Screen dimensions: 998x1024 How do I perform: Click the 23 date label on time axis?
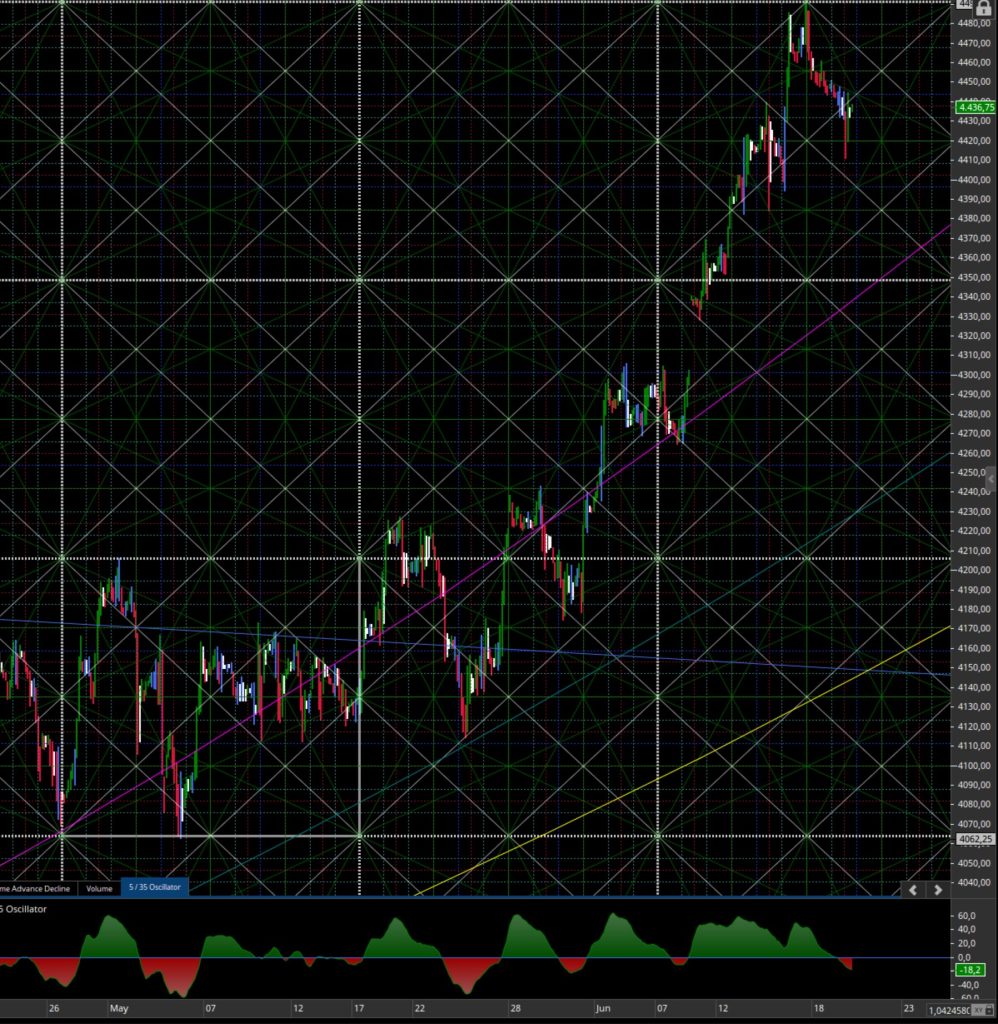(909, 1008)
